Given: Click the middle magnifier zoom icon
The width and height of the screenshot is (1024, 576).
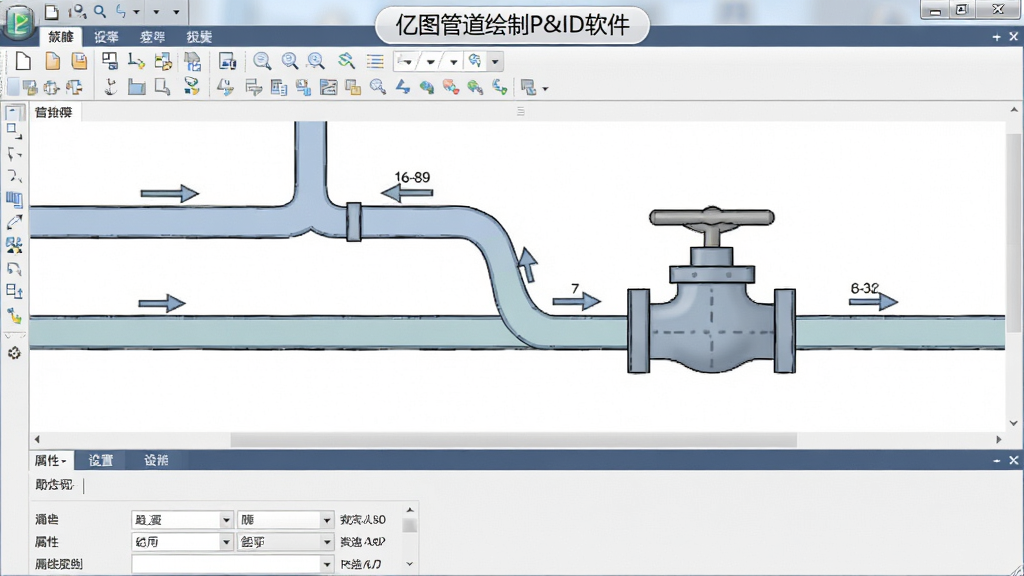Looking at the screenshot, I should pyautogui.click(x=289, y=61).
